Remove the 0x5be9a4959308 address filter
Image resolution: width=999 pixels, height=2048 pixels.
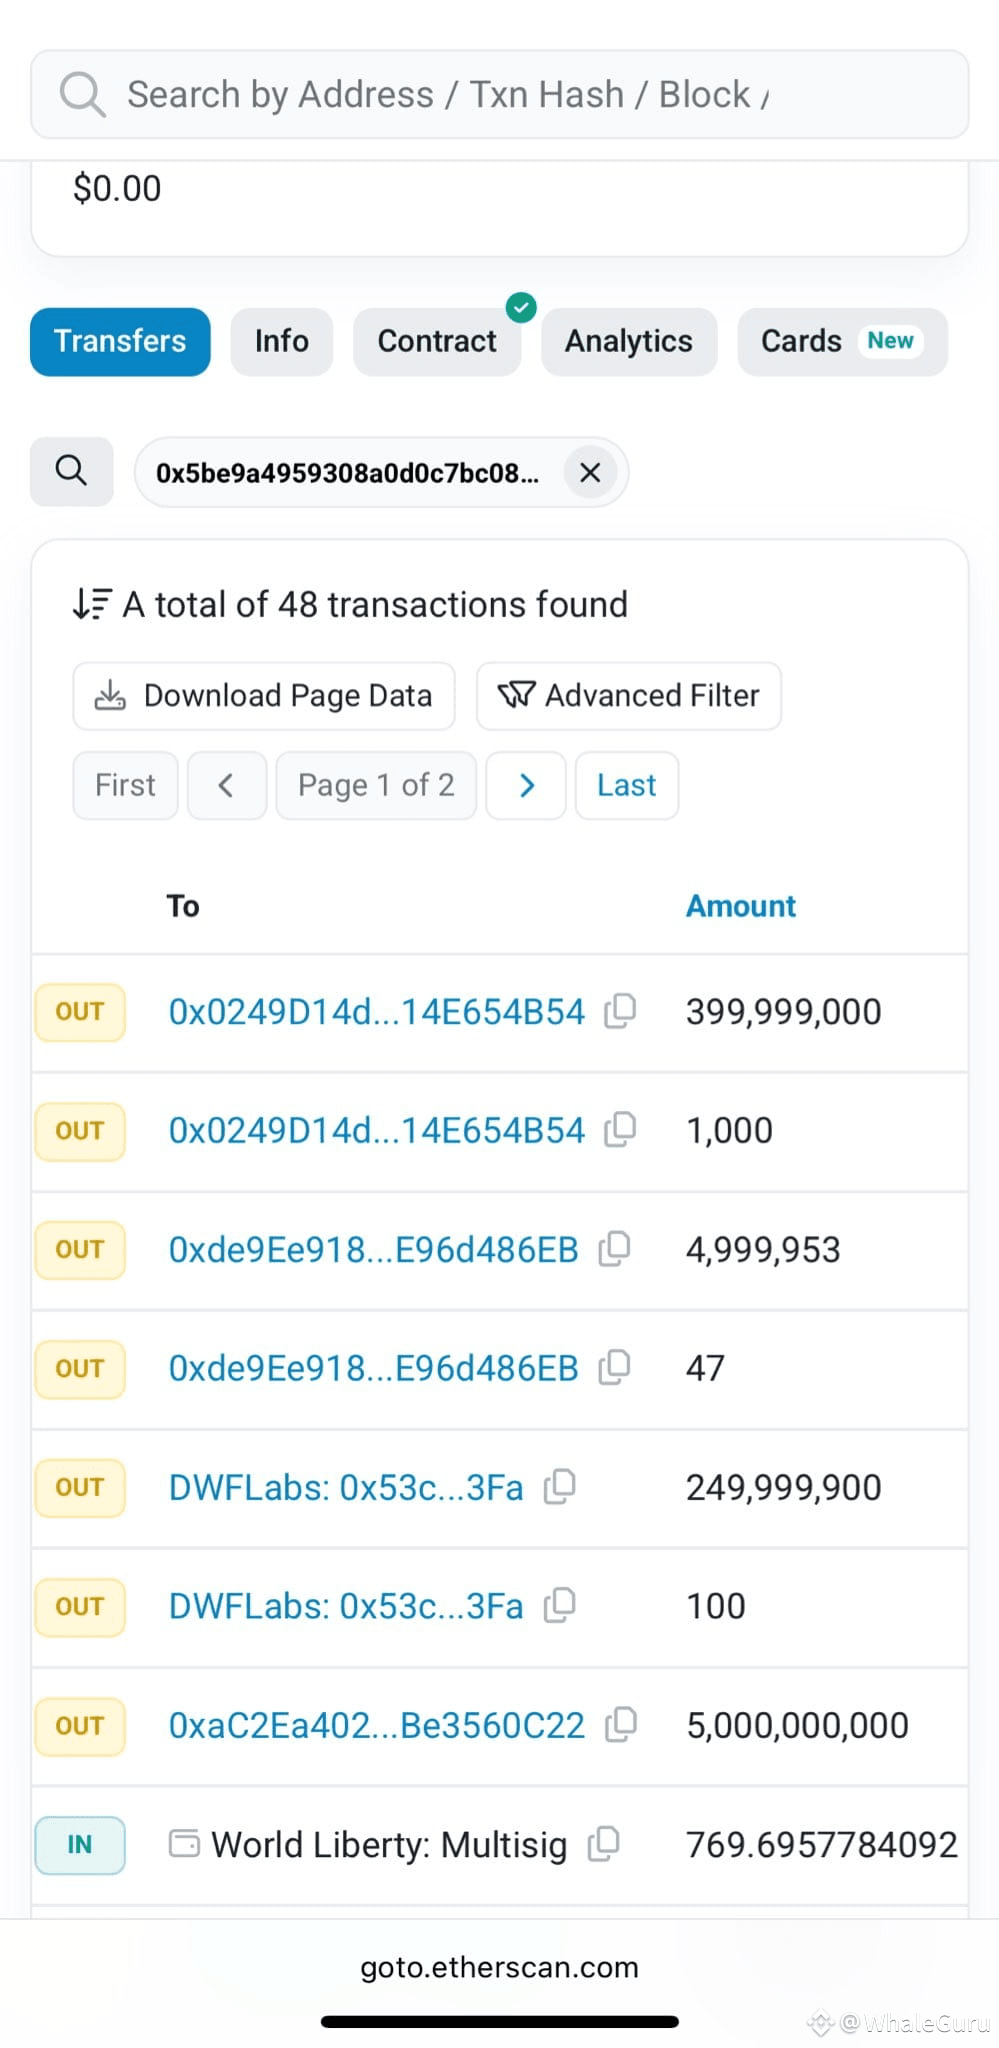(x=591, y=472)
